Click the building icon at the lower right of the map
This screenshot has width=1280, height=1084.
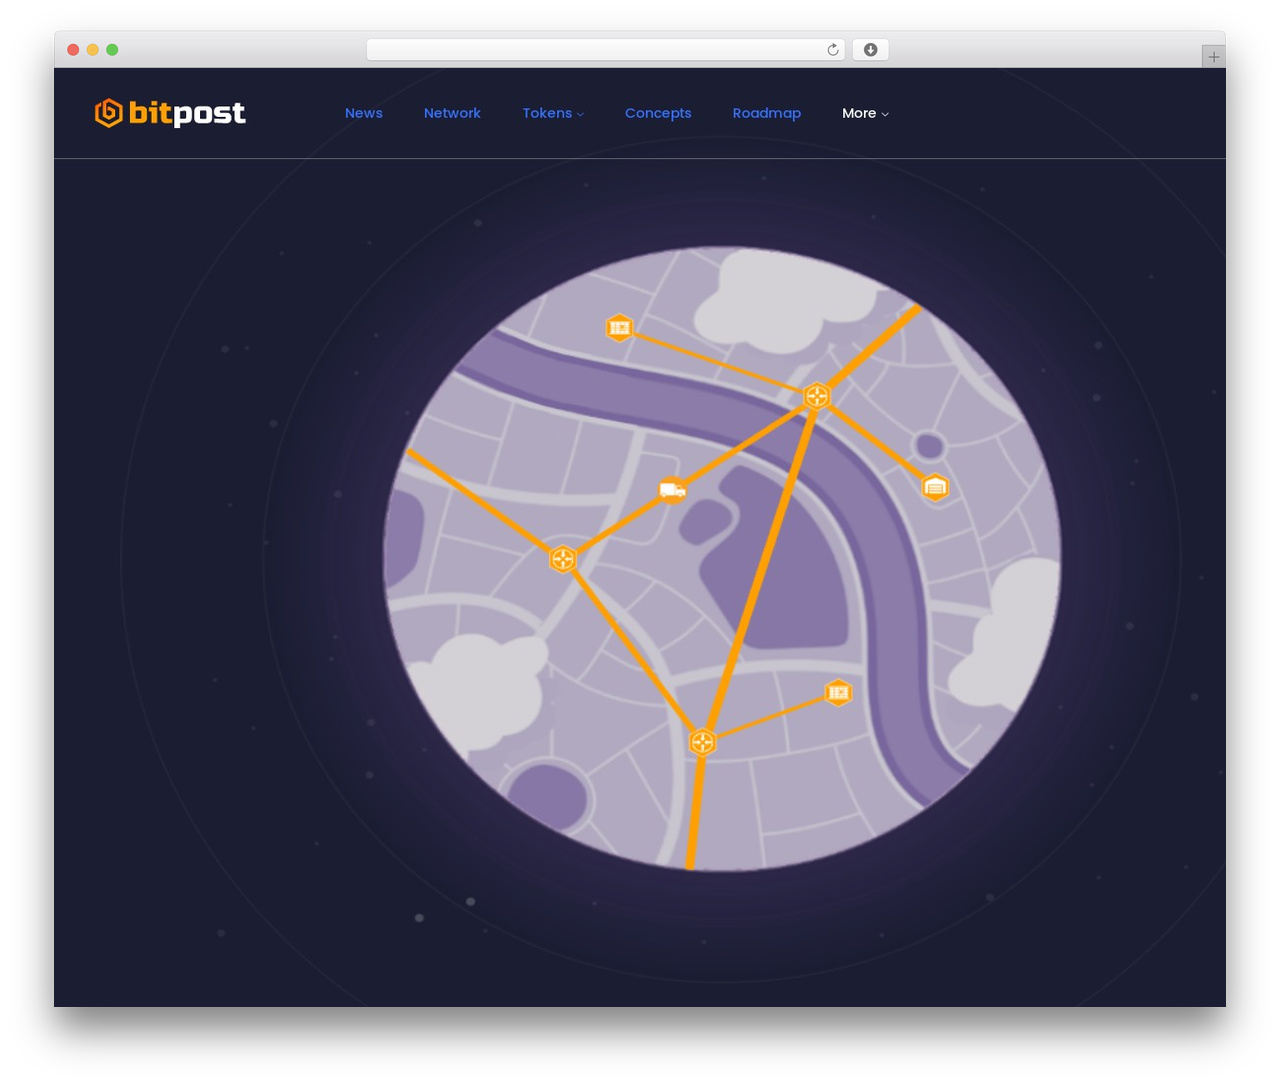[x=838, y=692]
